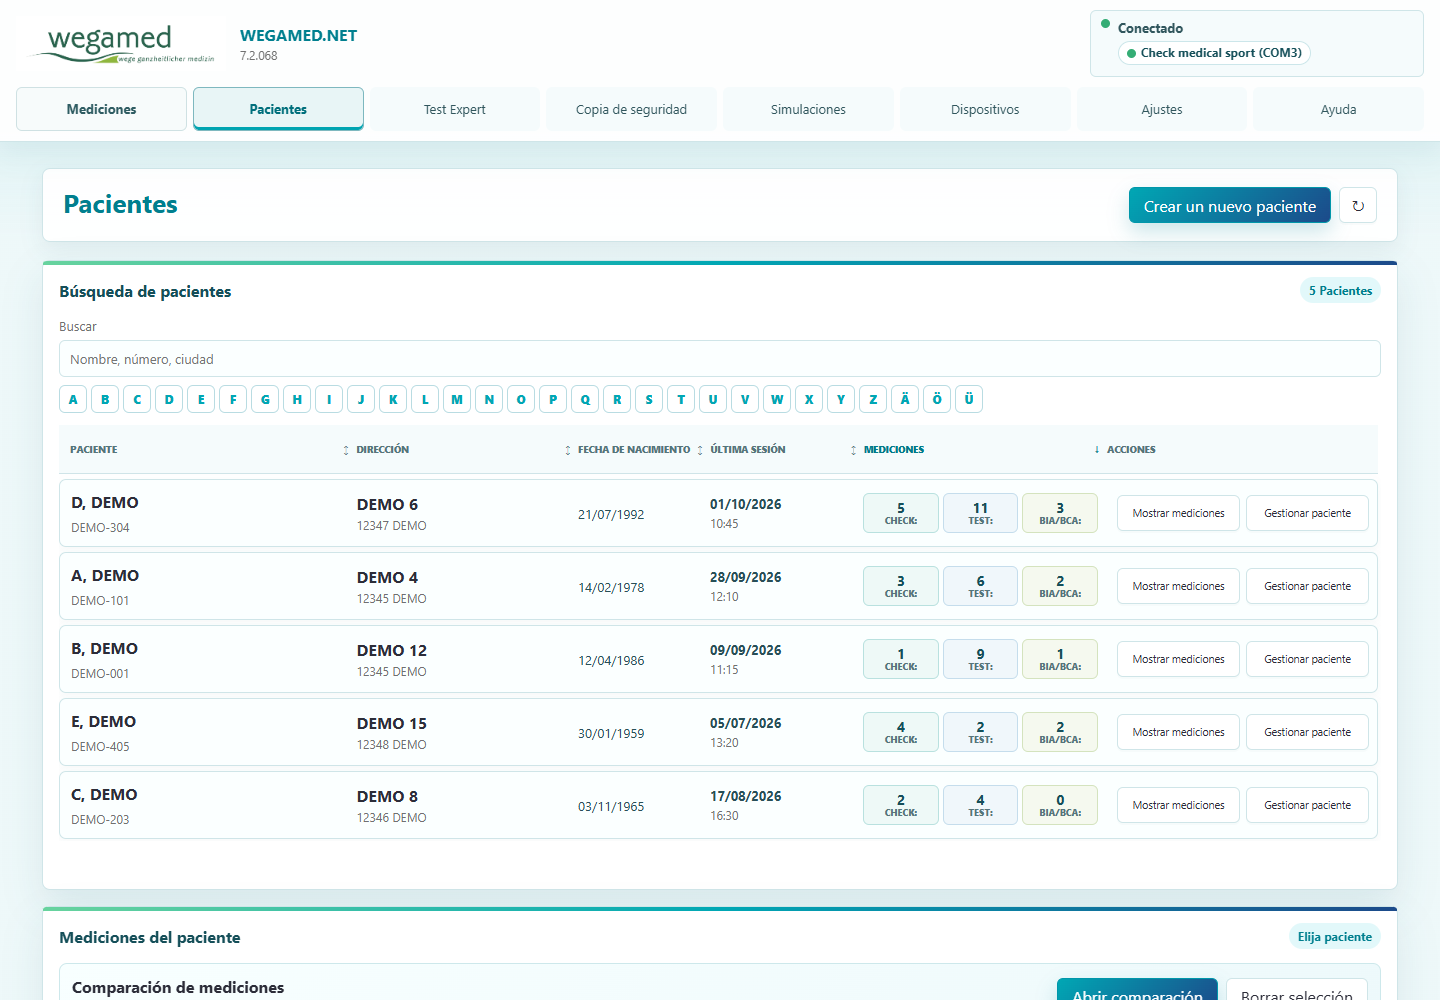Click the 5 CHECK badge for D, DEMO

(901, 513)
